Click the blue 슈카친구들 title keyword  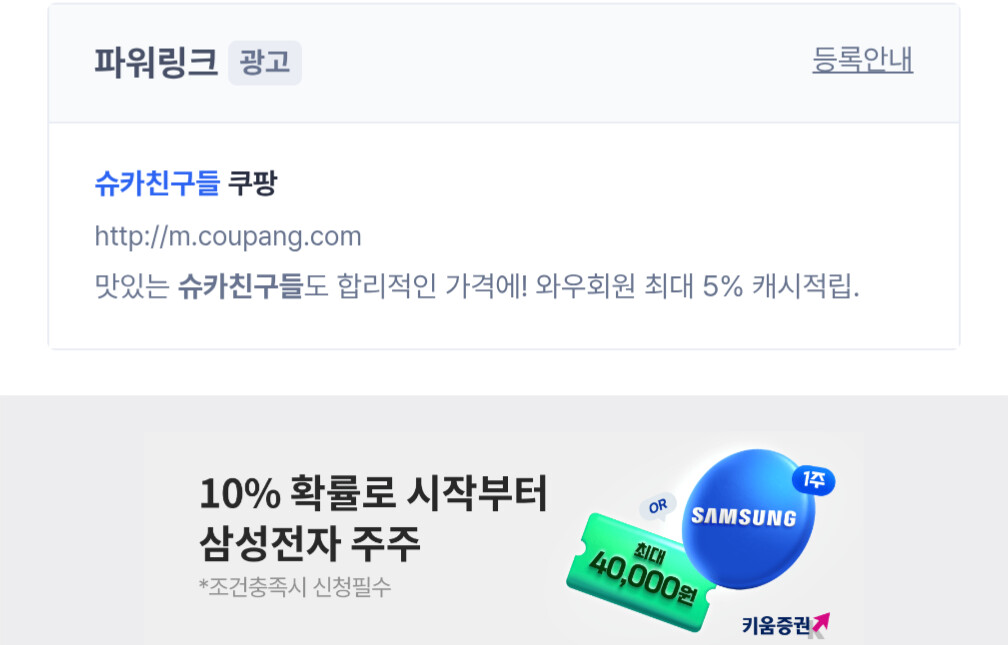tap(158, 183)
